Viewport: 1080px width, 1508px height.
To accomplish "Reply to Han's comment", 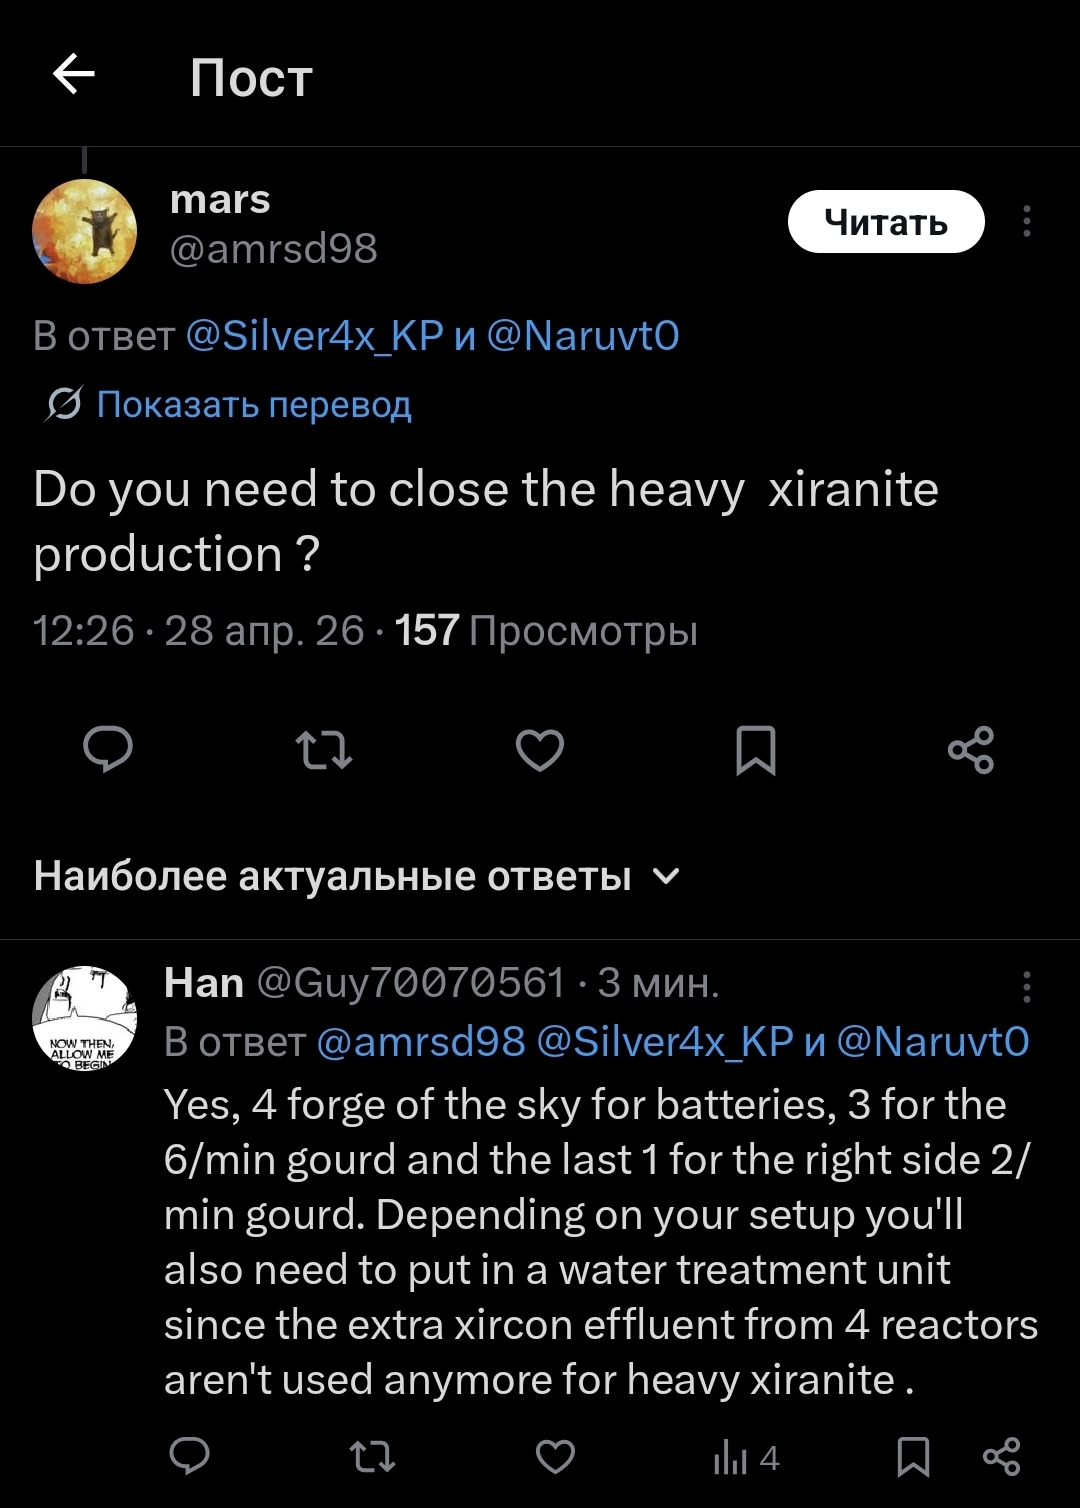I will click(x=189, y=1456).
